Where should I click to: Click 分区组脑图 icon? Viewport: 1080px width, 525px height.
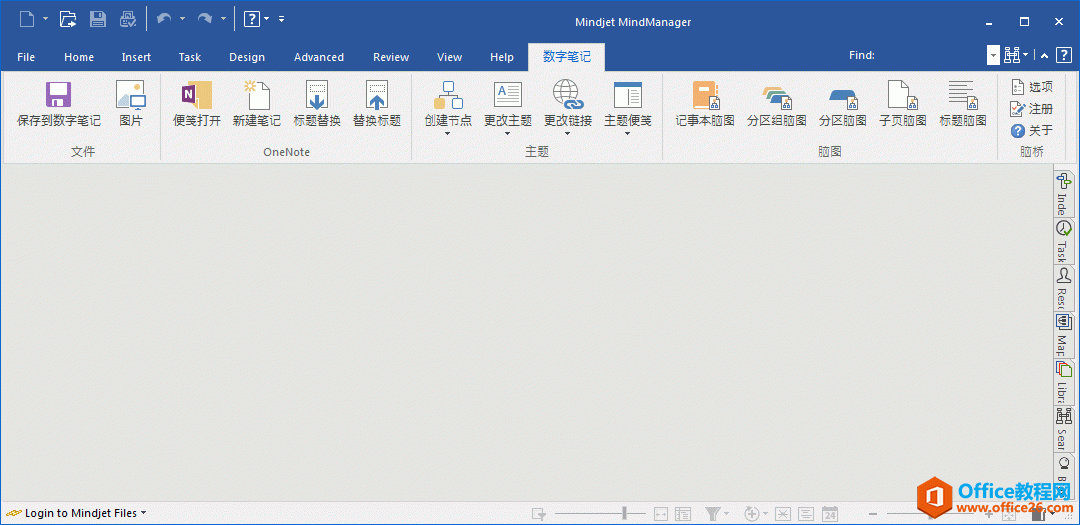(x=776, y=97)
